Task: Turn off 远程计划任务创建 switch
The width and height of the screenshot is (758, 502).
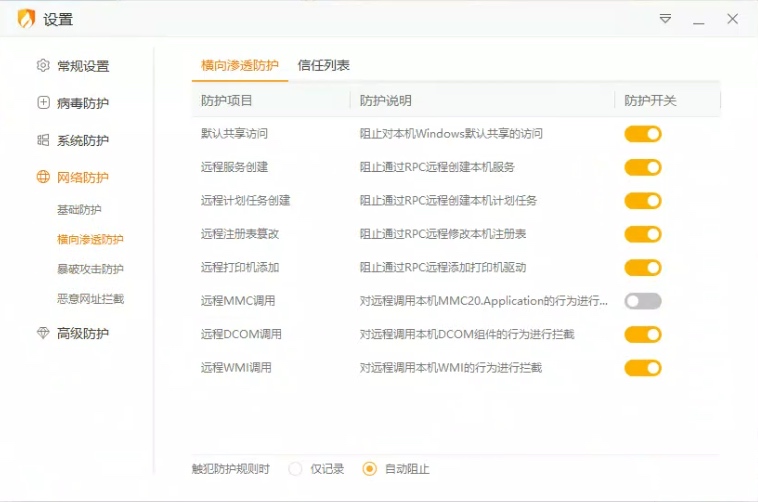Action: coord(642,201)
